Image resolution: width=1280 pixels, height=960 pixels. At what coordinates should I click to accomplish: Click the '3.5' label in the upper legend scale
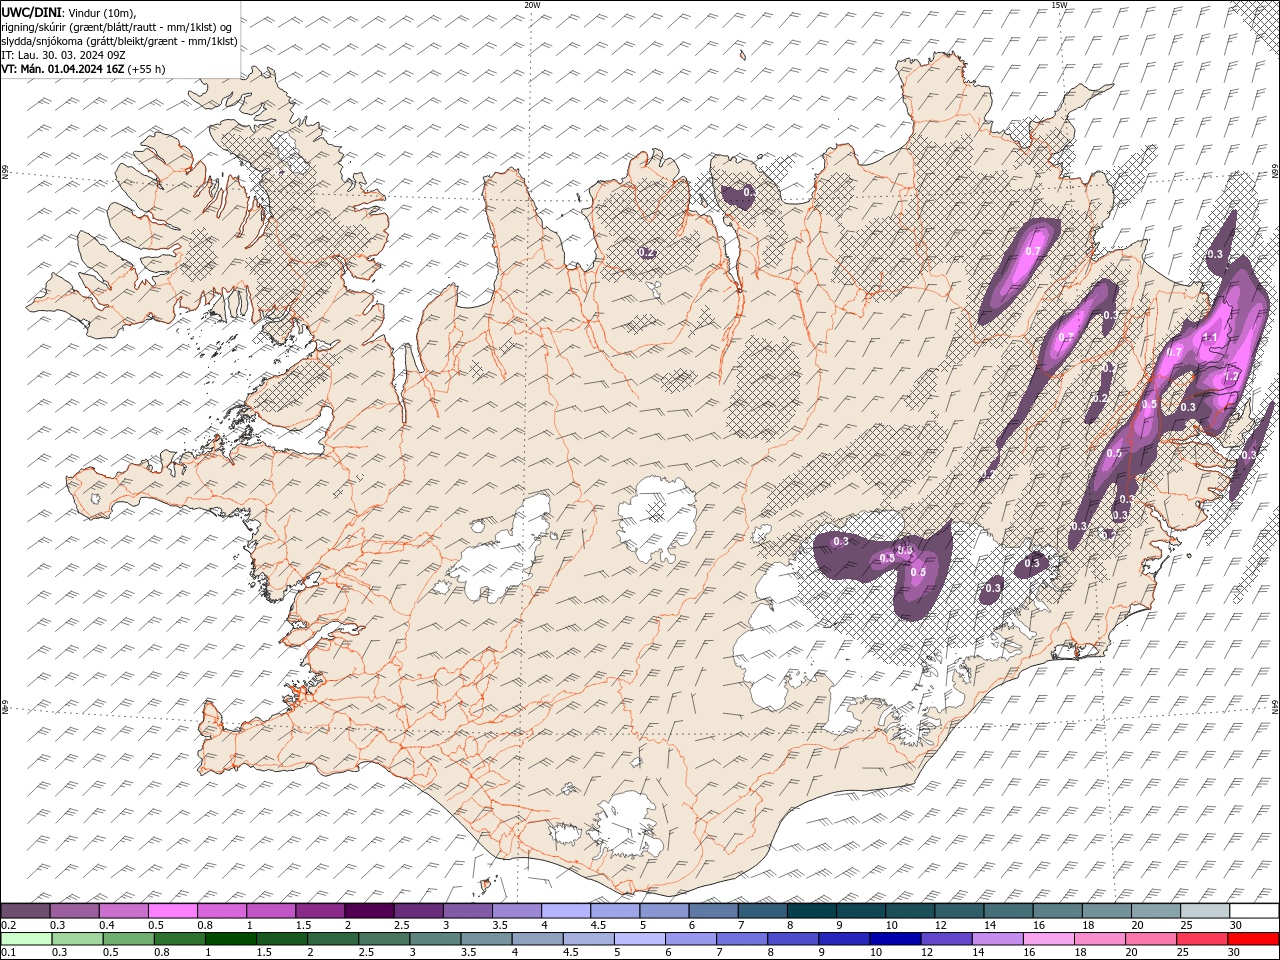point(500,925)
